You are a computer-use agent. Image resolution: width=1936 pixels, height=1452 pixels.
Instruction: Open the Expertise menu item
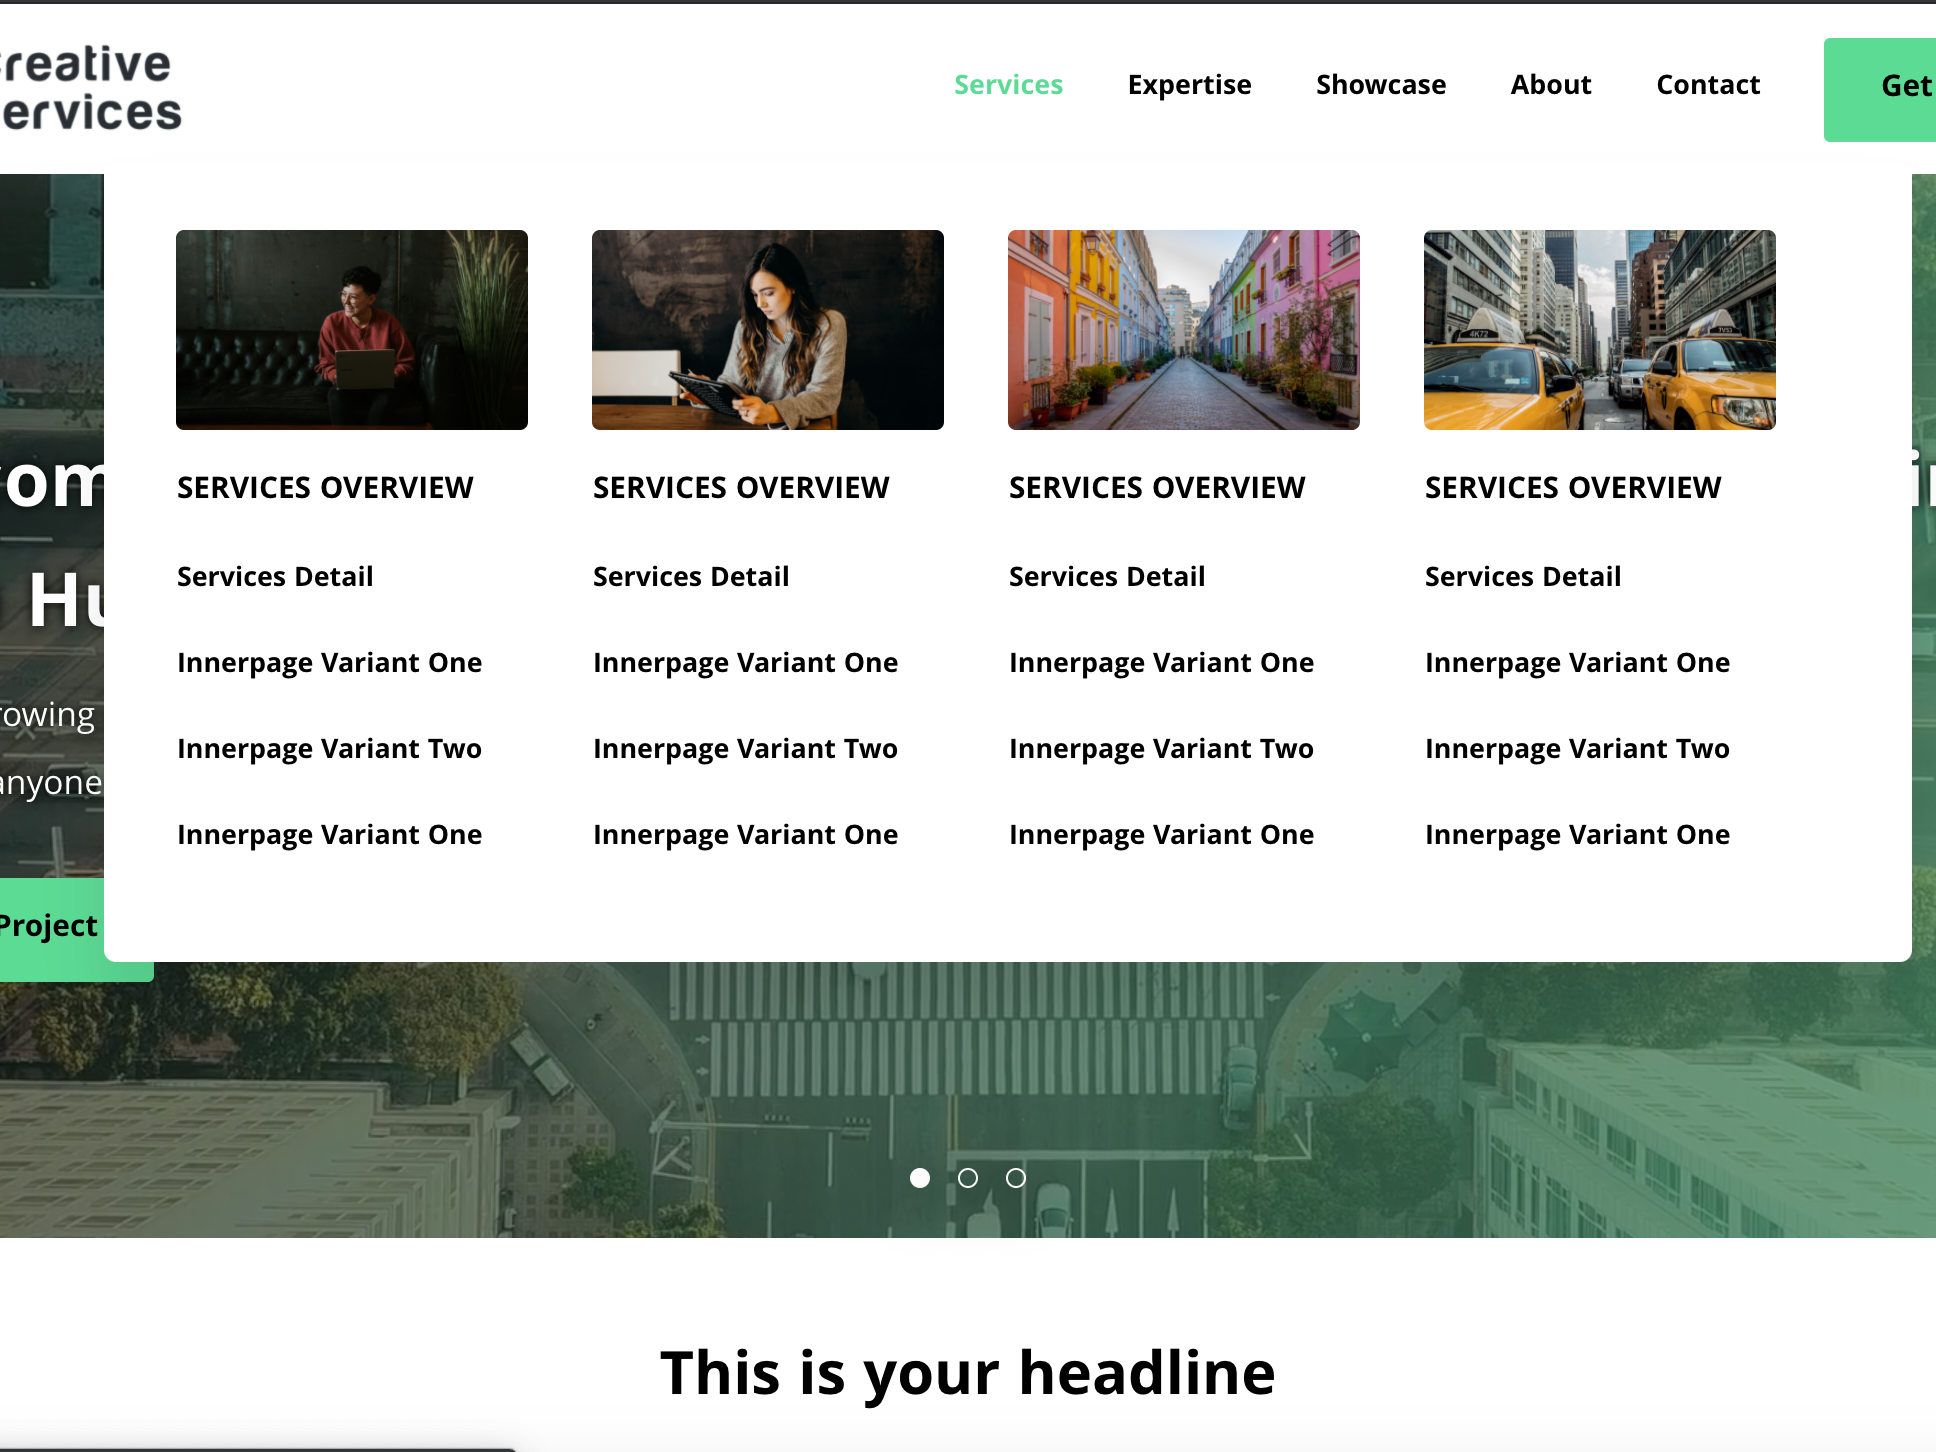1189,85
